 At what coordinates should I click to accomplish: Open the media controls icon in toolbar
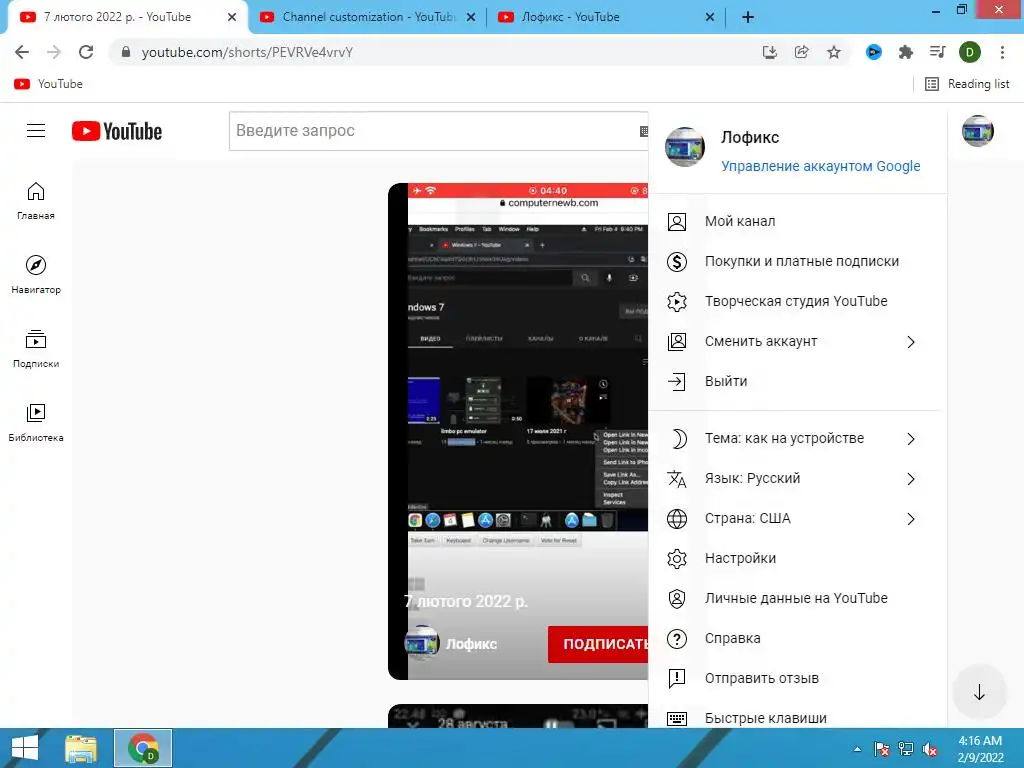point(938,52)
